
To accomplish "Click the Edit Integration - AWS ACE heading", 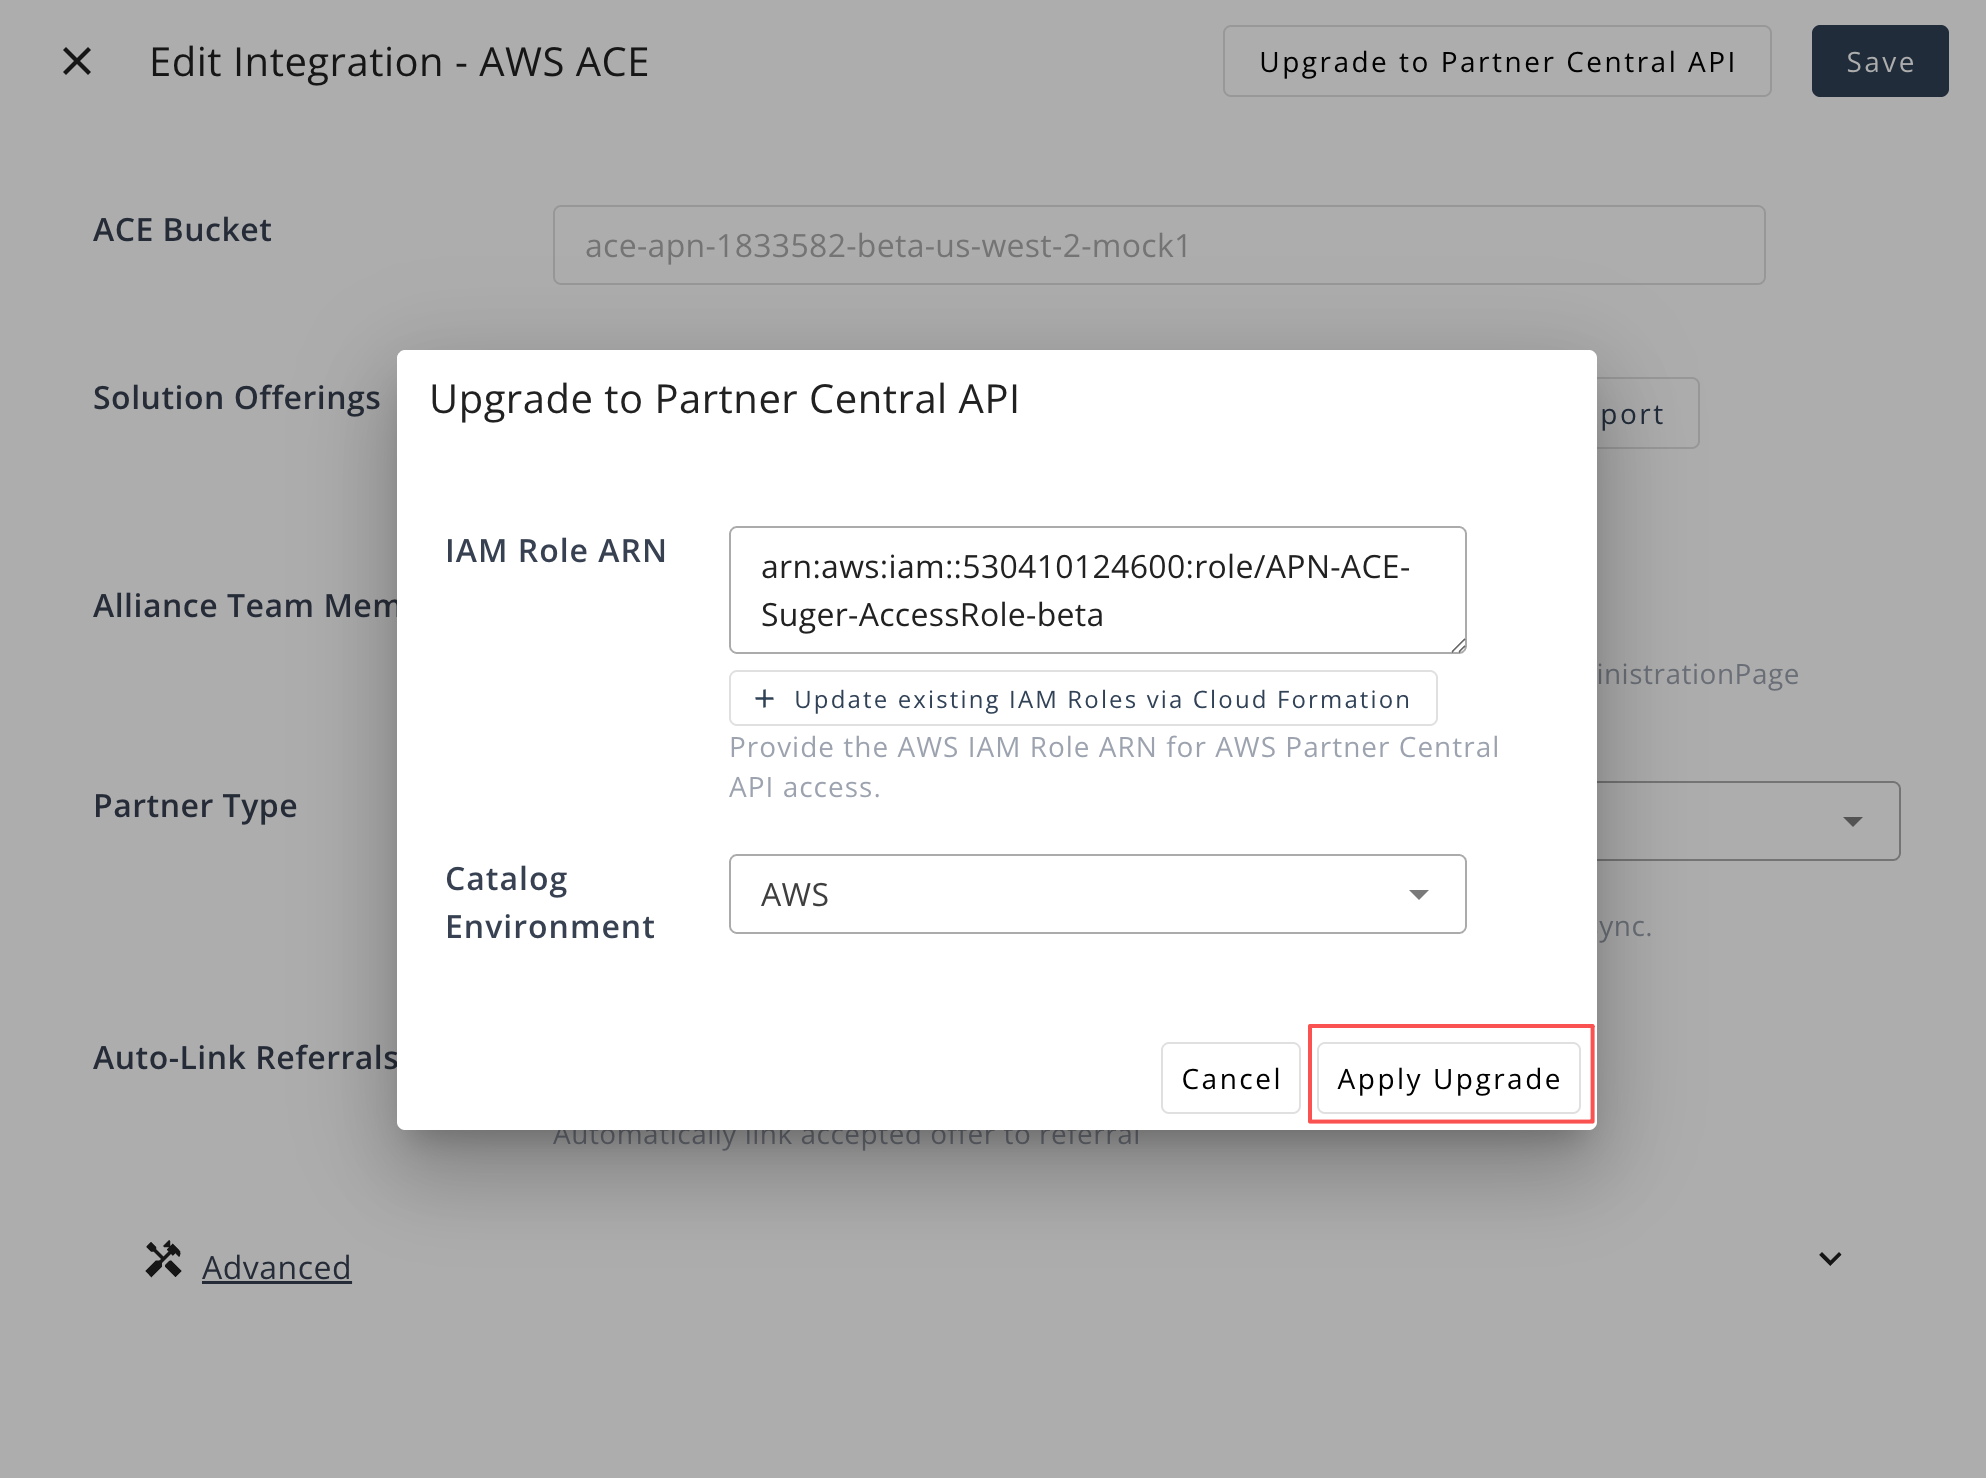I will click(399, 62).
